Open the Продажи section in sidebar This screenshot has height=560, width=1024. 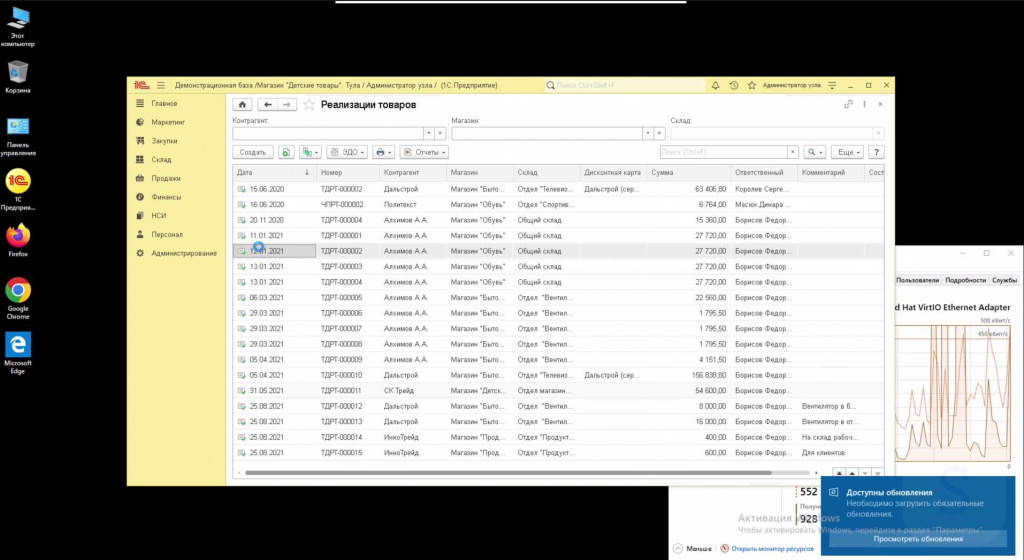165,178
